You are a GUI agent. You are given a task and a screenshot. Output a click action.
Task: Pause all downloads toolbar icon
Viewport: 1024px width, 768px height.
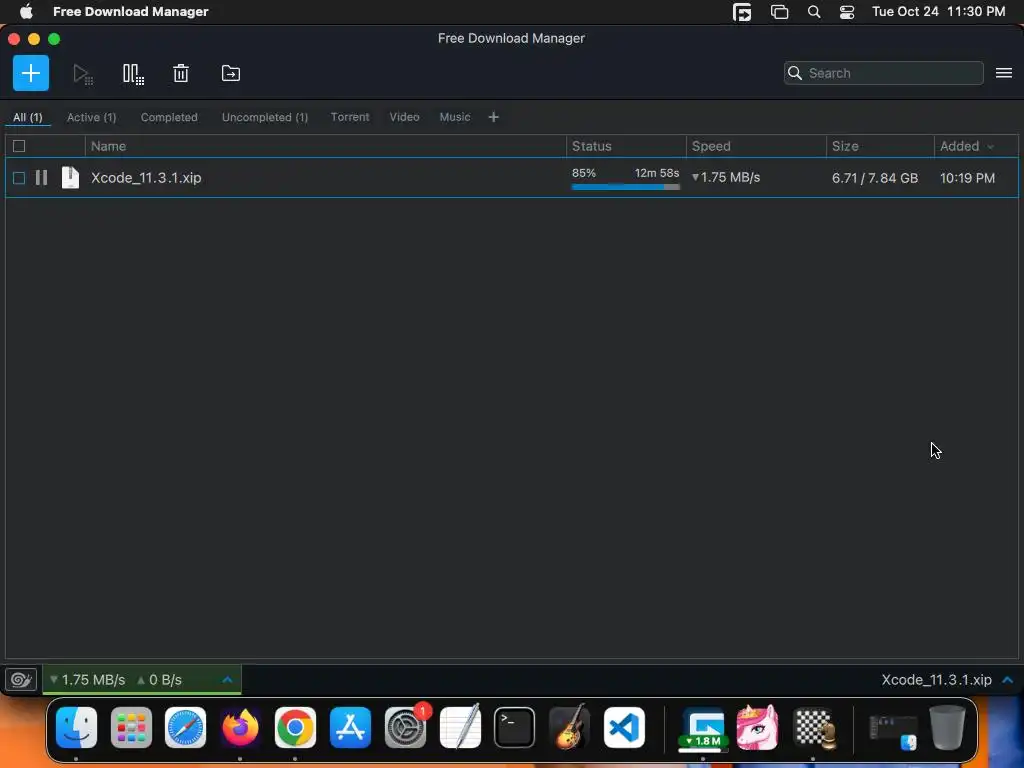pos(133,74)
